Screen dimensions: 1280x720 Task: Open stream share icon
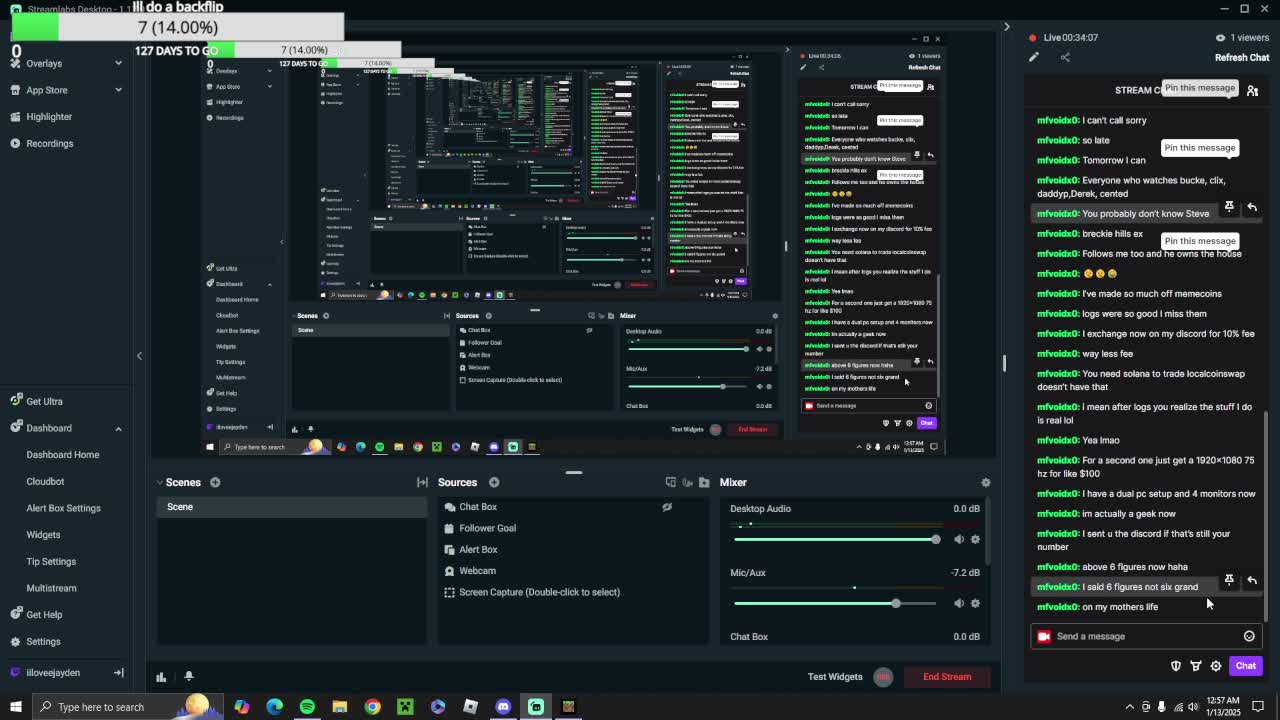1065,57
